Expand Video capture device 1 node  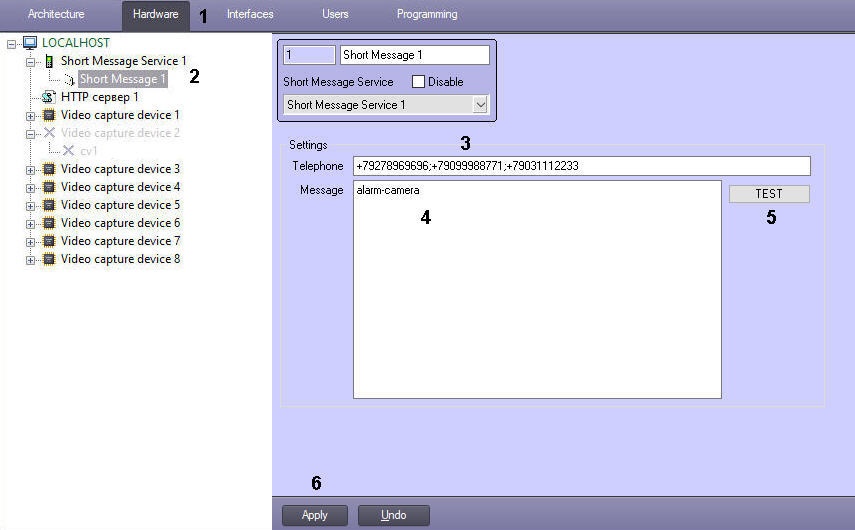pos(31,116)
